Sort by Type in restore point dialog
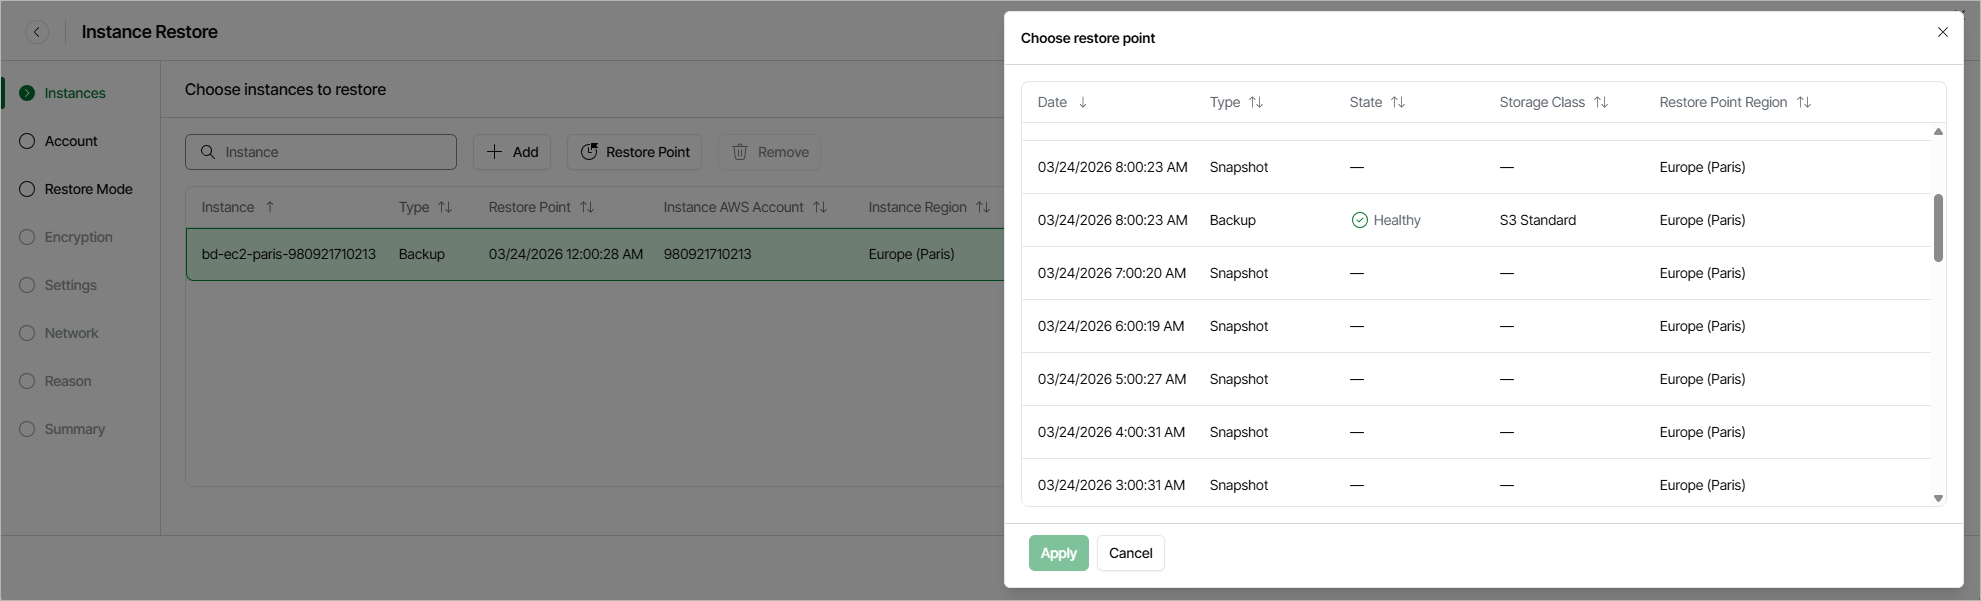Screen dimensions: 1981x601 (x=1256, y=102)
